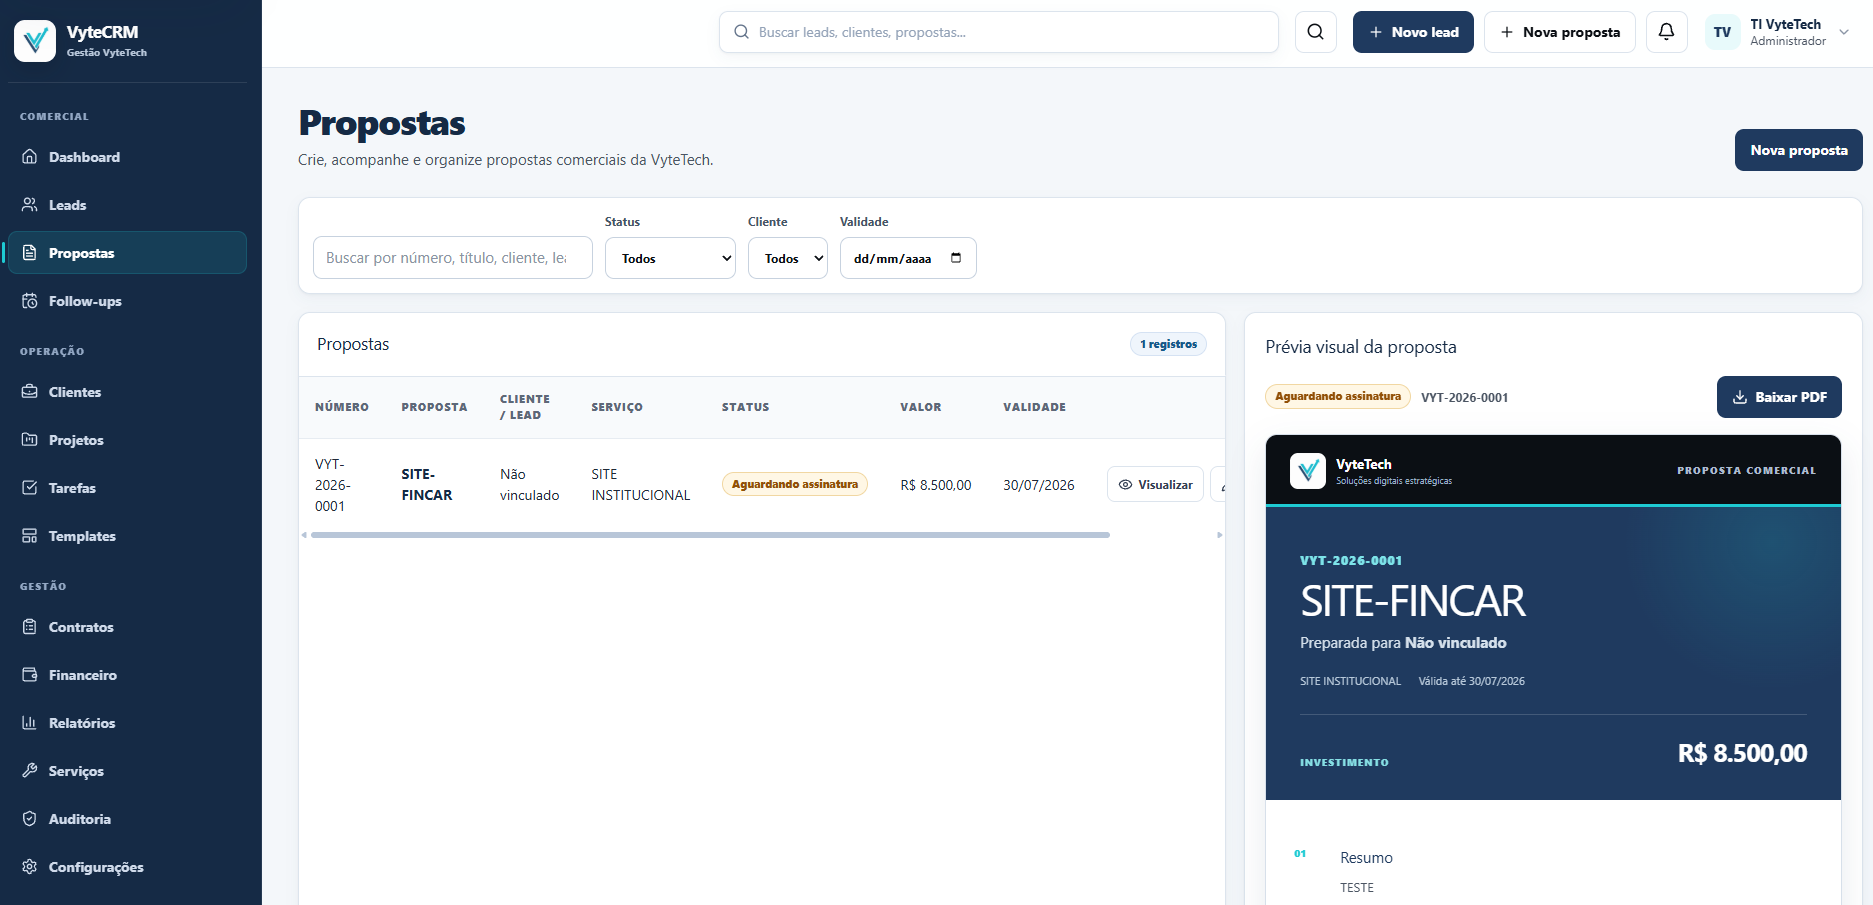Open Dashboard from the sidebar
Screen dimensions: 1873x905
[127, 157]
